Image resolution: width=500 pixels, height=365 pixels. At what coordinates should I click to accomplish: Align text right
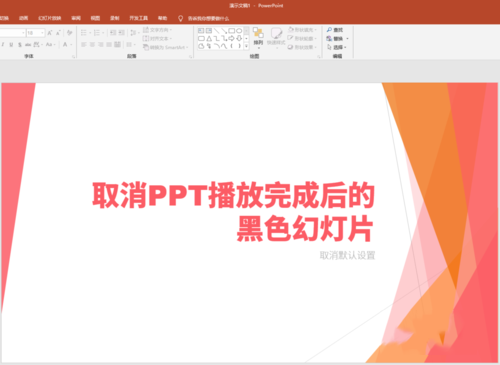pos(101,44)
